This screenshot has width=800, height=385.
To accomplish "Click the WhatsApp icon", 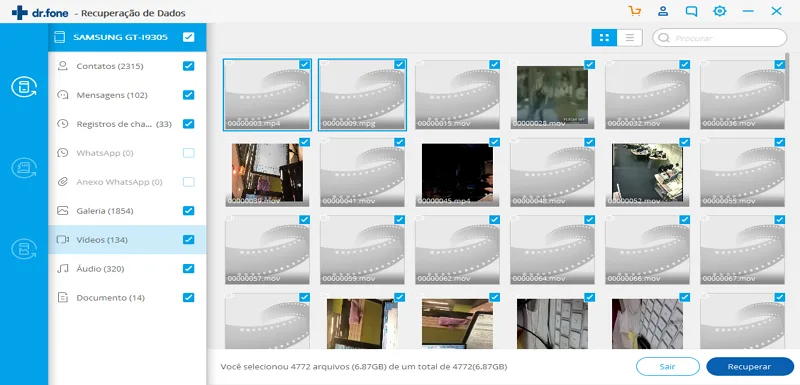I will tap(63, 153).
